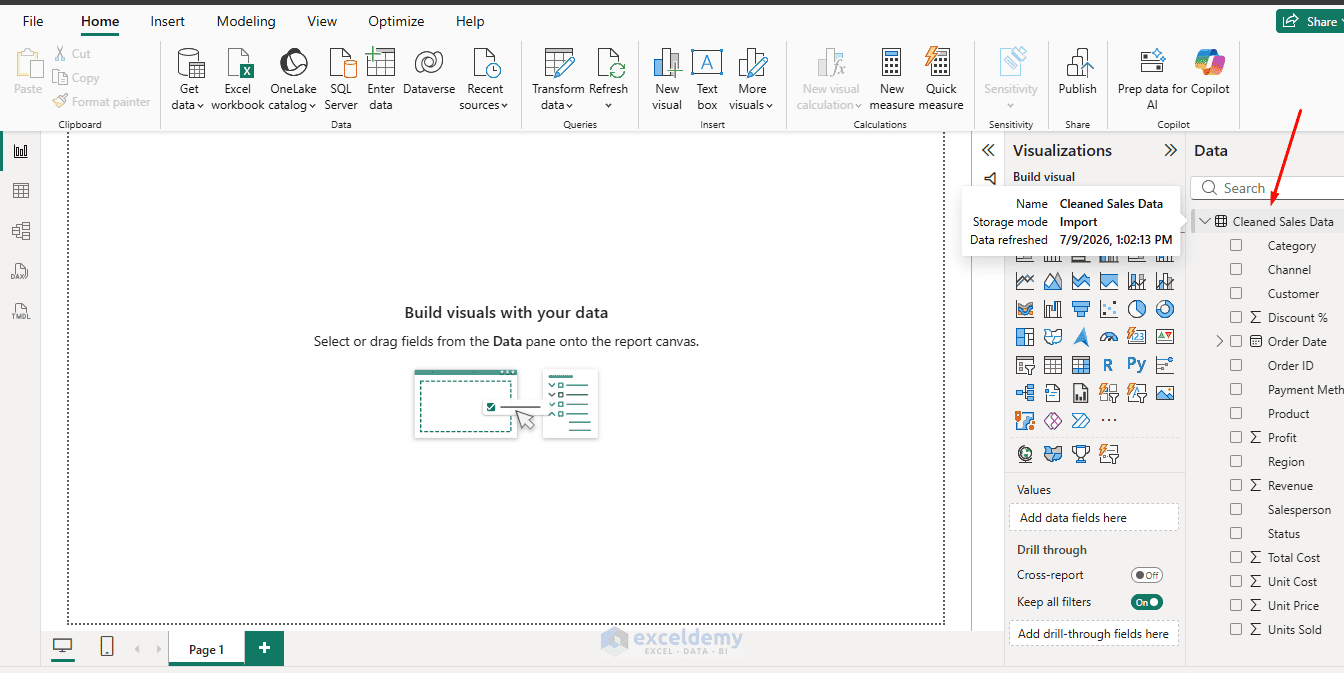Expand the Order Date hierarchy
This screenshot has width=1344, height=673.
tap(1219, 341)
